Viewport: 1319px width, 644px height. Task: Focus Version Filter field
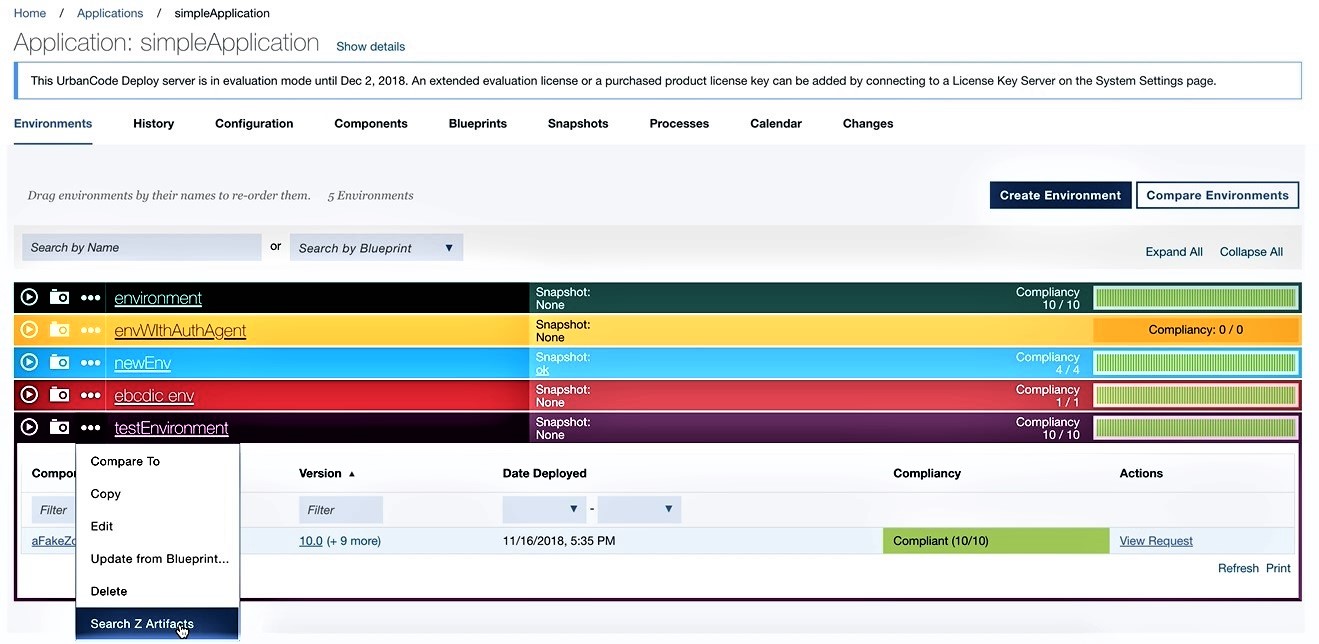pos(341,509)
